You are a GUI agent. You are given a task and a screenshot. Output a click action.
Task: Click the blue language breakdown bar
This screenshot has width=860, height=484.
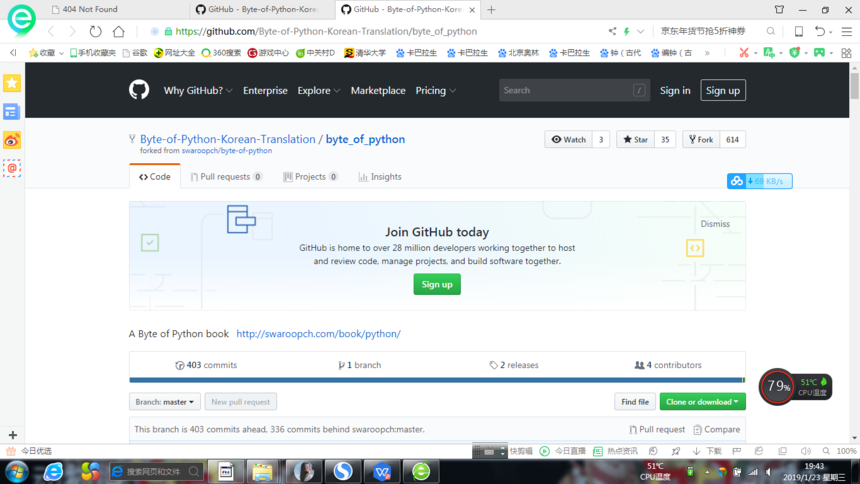tap(437, 380)
